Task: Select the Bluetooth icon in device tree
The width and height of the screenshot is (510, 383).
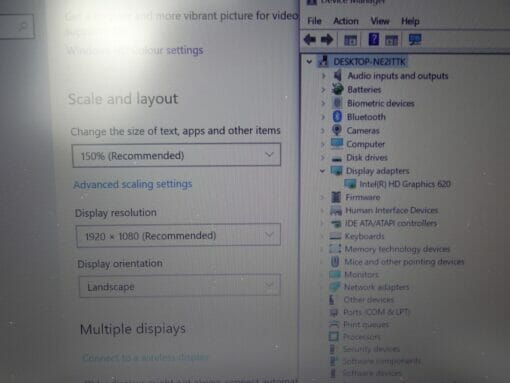Action: (x=337, y=117)
